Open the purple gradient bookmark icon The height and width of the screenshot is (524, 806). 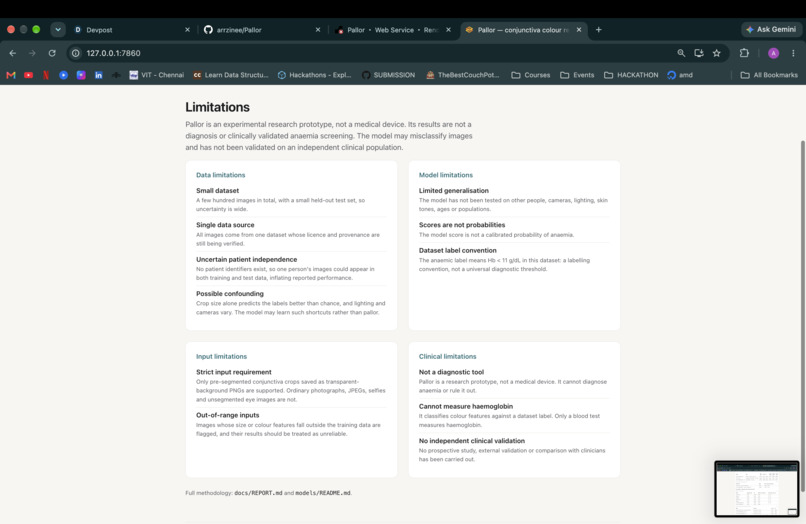click(x=81, y=75)
